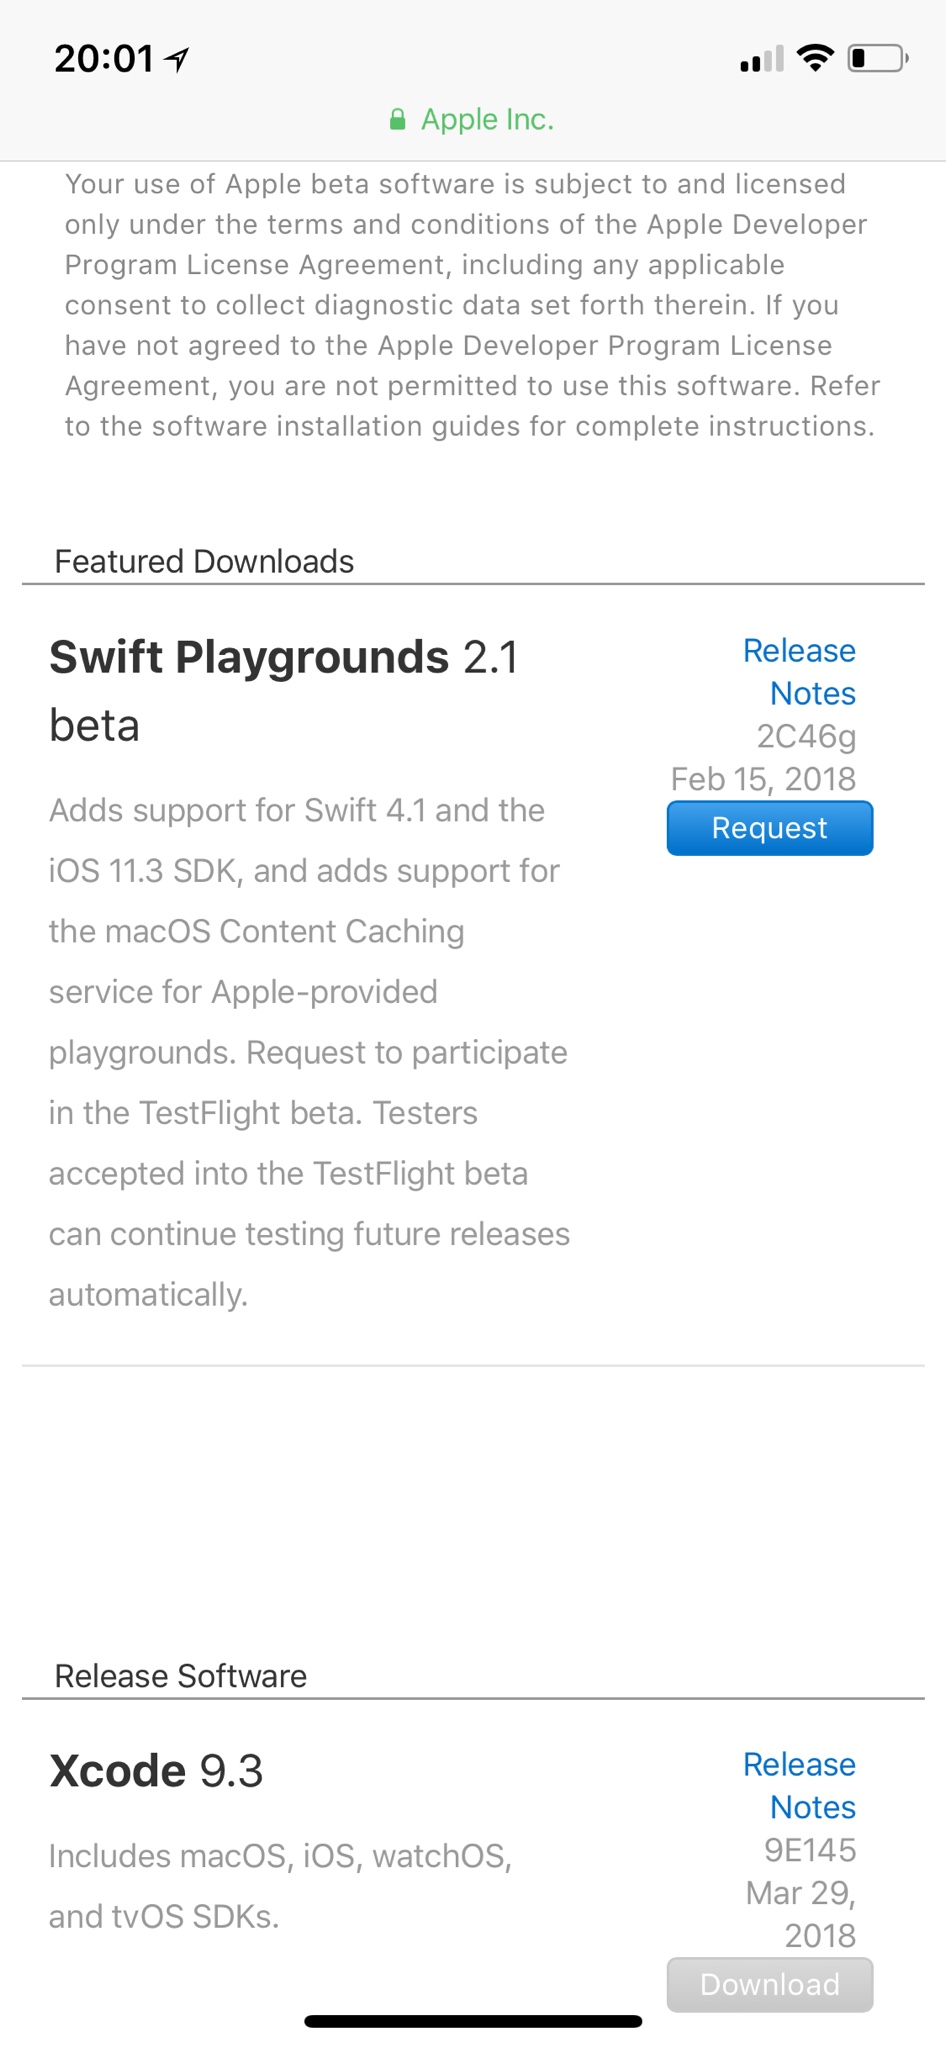Viewport: 946px width, 2048px height.
Task: Tap the Wi-Fi icon in status bar
Action: click(x=816, y=59)
